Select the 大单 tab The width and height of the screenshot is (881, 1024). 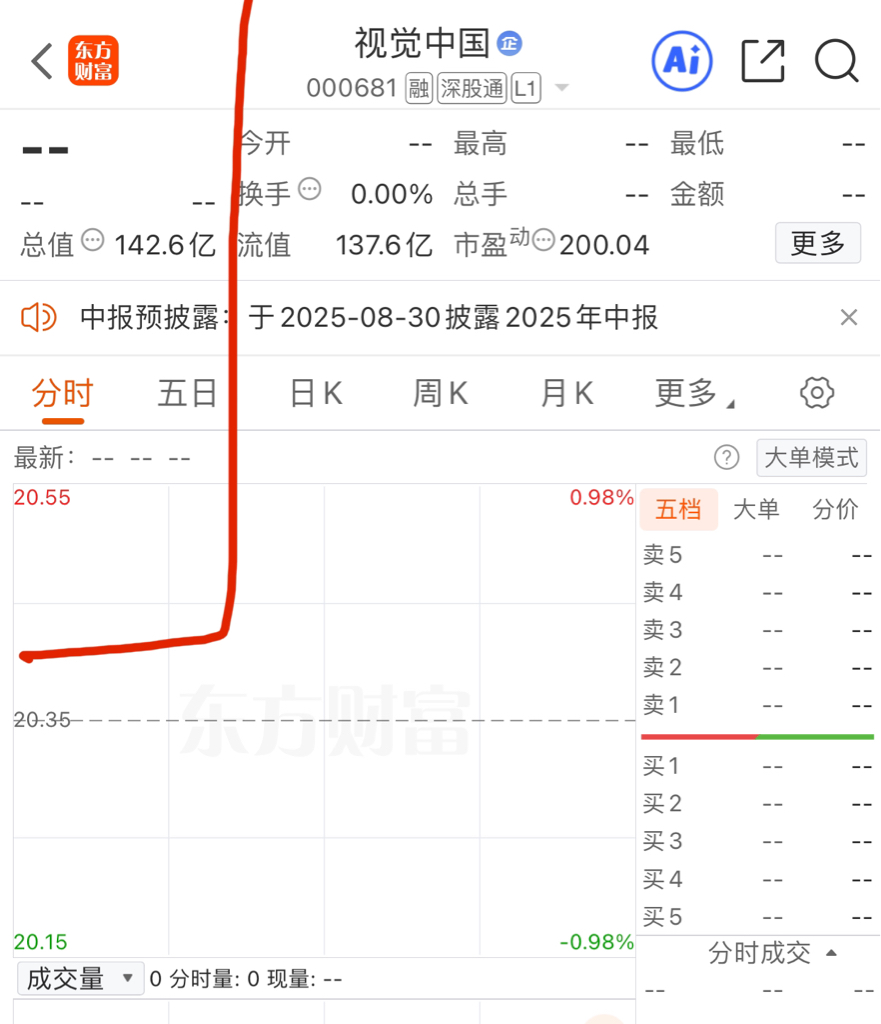tap(756, 509)
